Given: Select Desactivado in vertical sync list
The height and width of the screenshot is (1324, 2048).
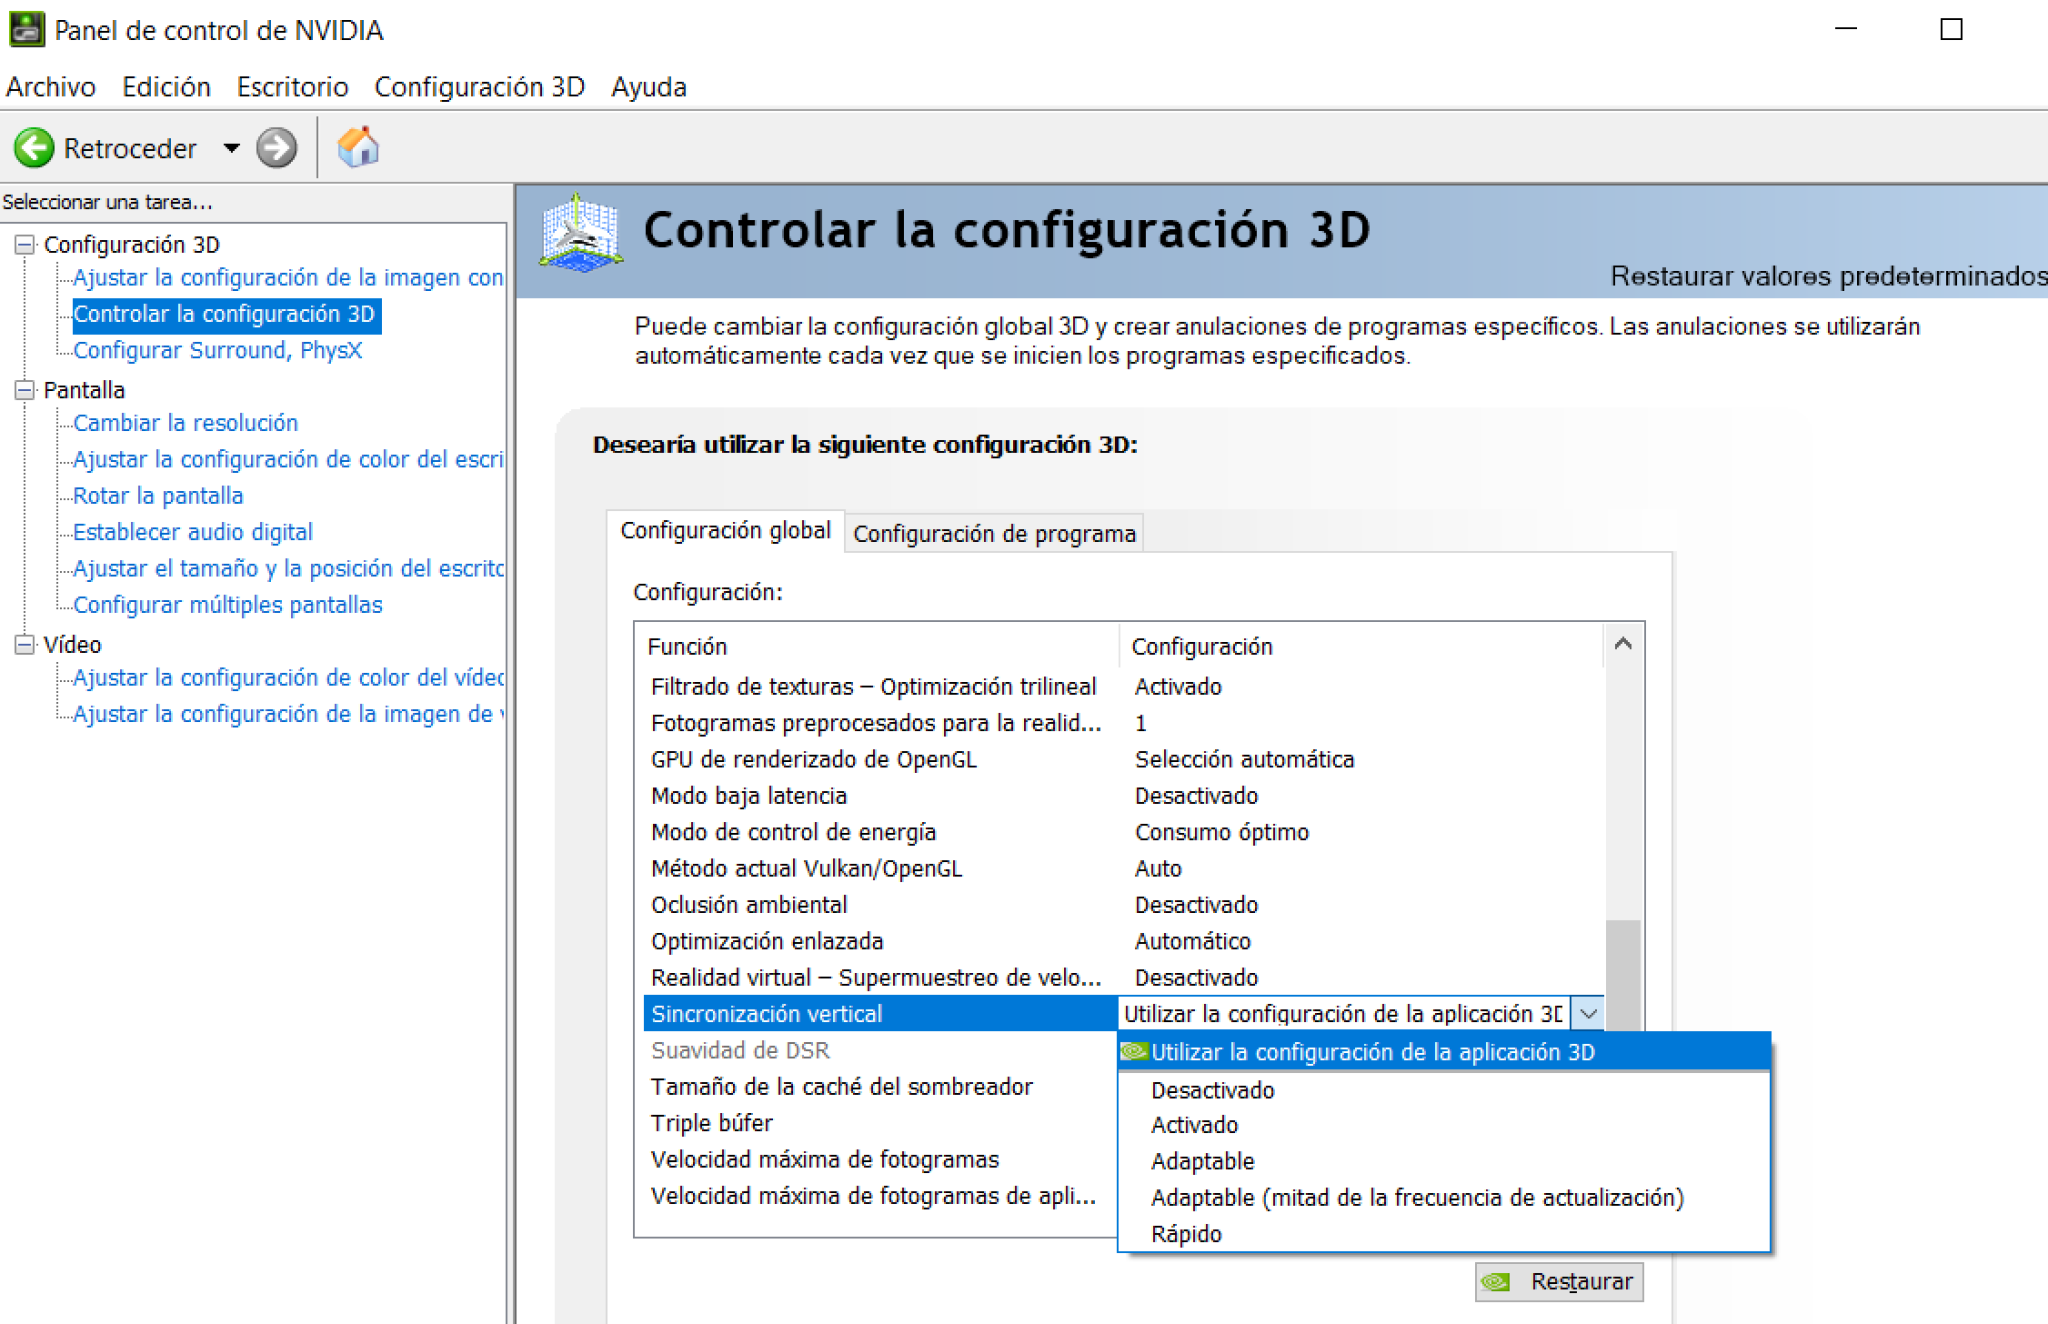Looking at the screenshot, I should point(1212,1090).
